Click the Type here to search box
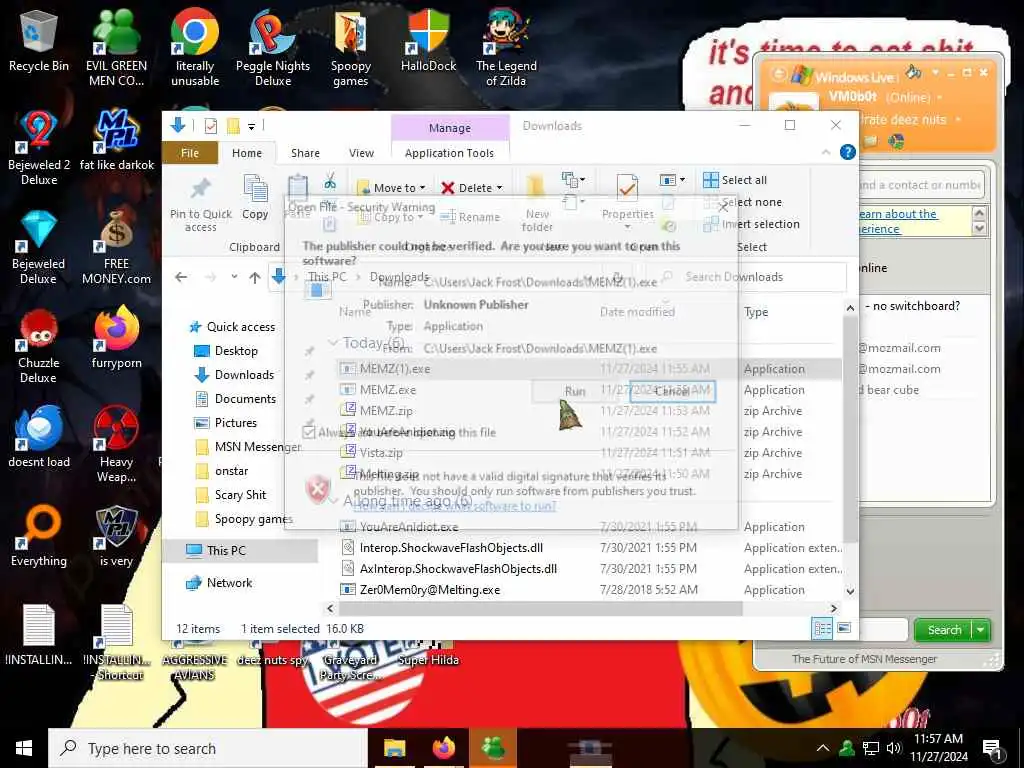The height and width of the screenshot is (768, 1024). [x=208, y=748]
